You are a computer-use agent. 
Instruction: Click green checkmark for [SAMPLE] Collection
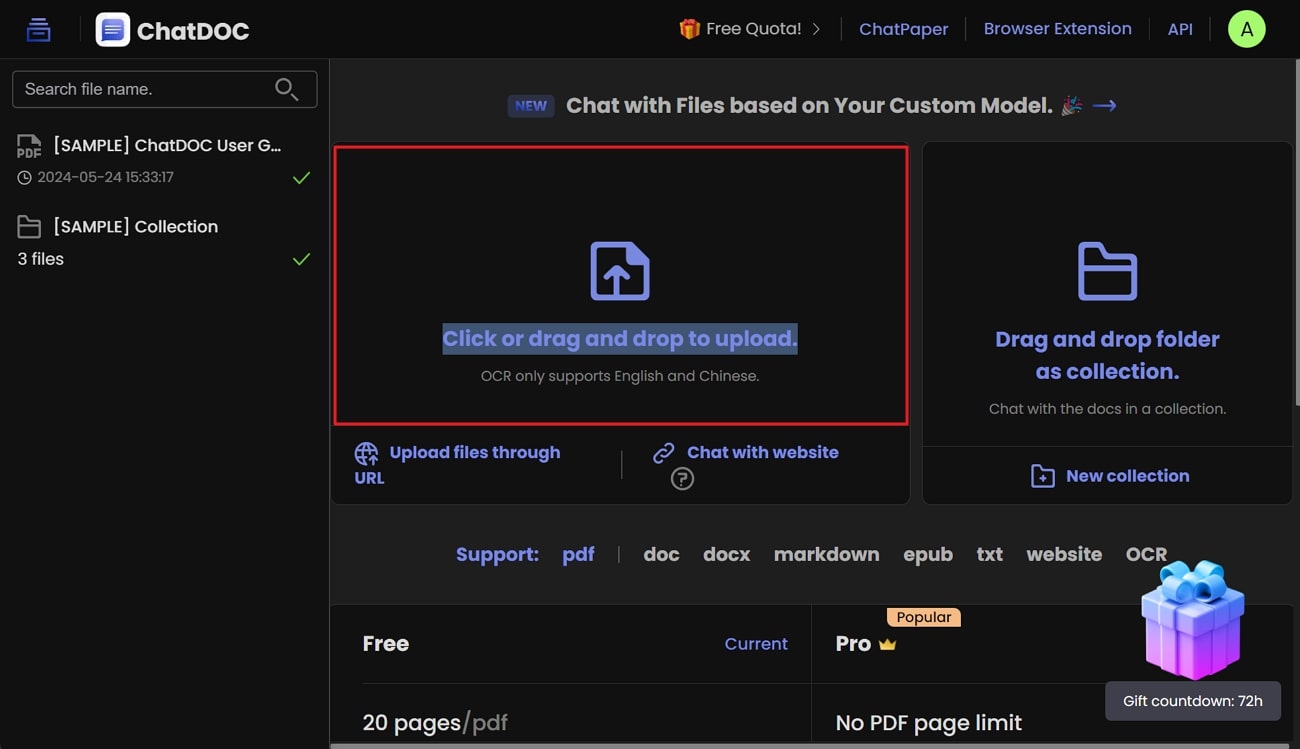301,259
